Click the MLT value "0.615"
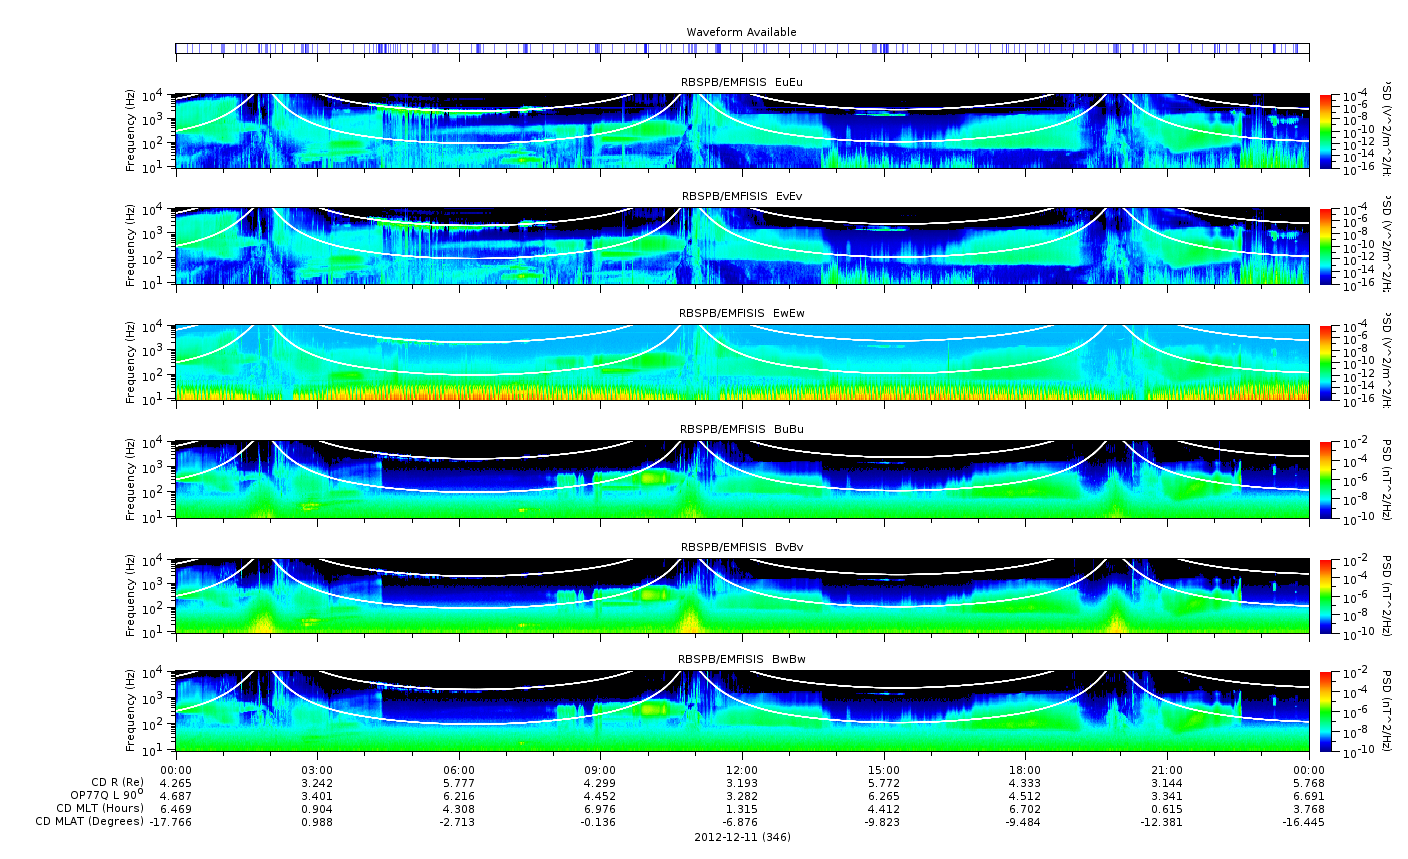The height and width of the screenshot is (859, 1408). pos(1168,809)
